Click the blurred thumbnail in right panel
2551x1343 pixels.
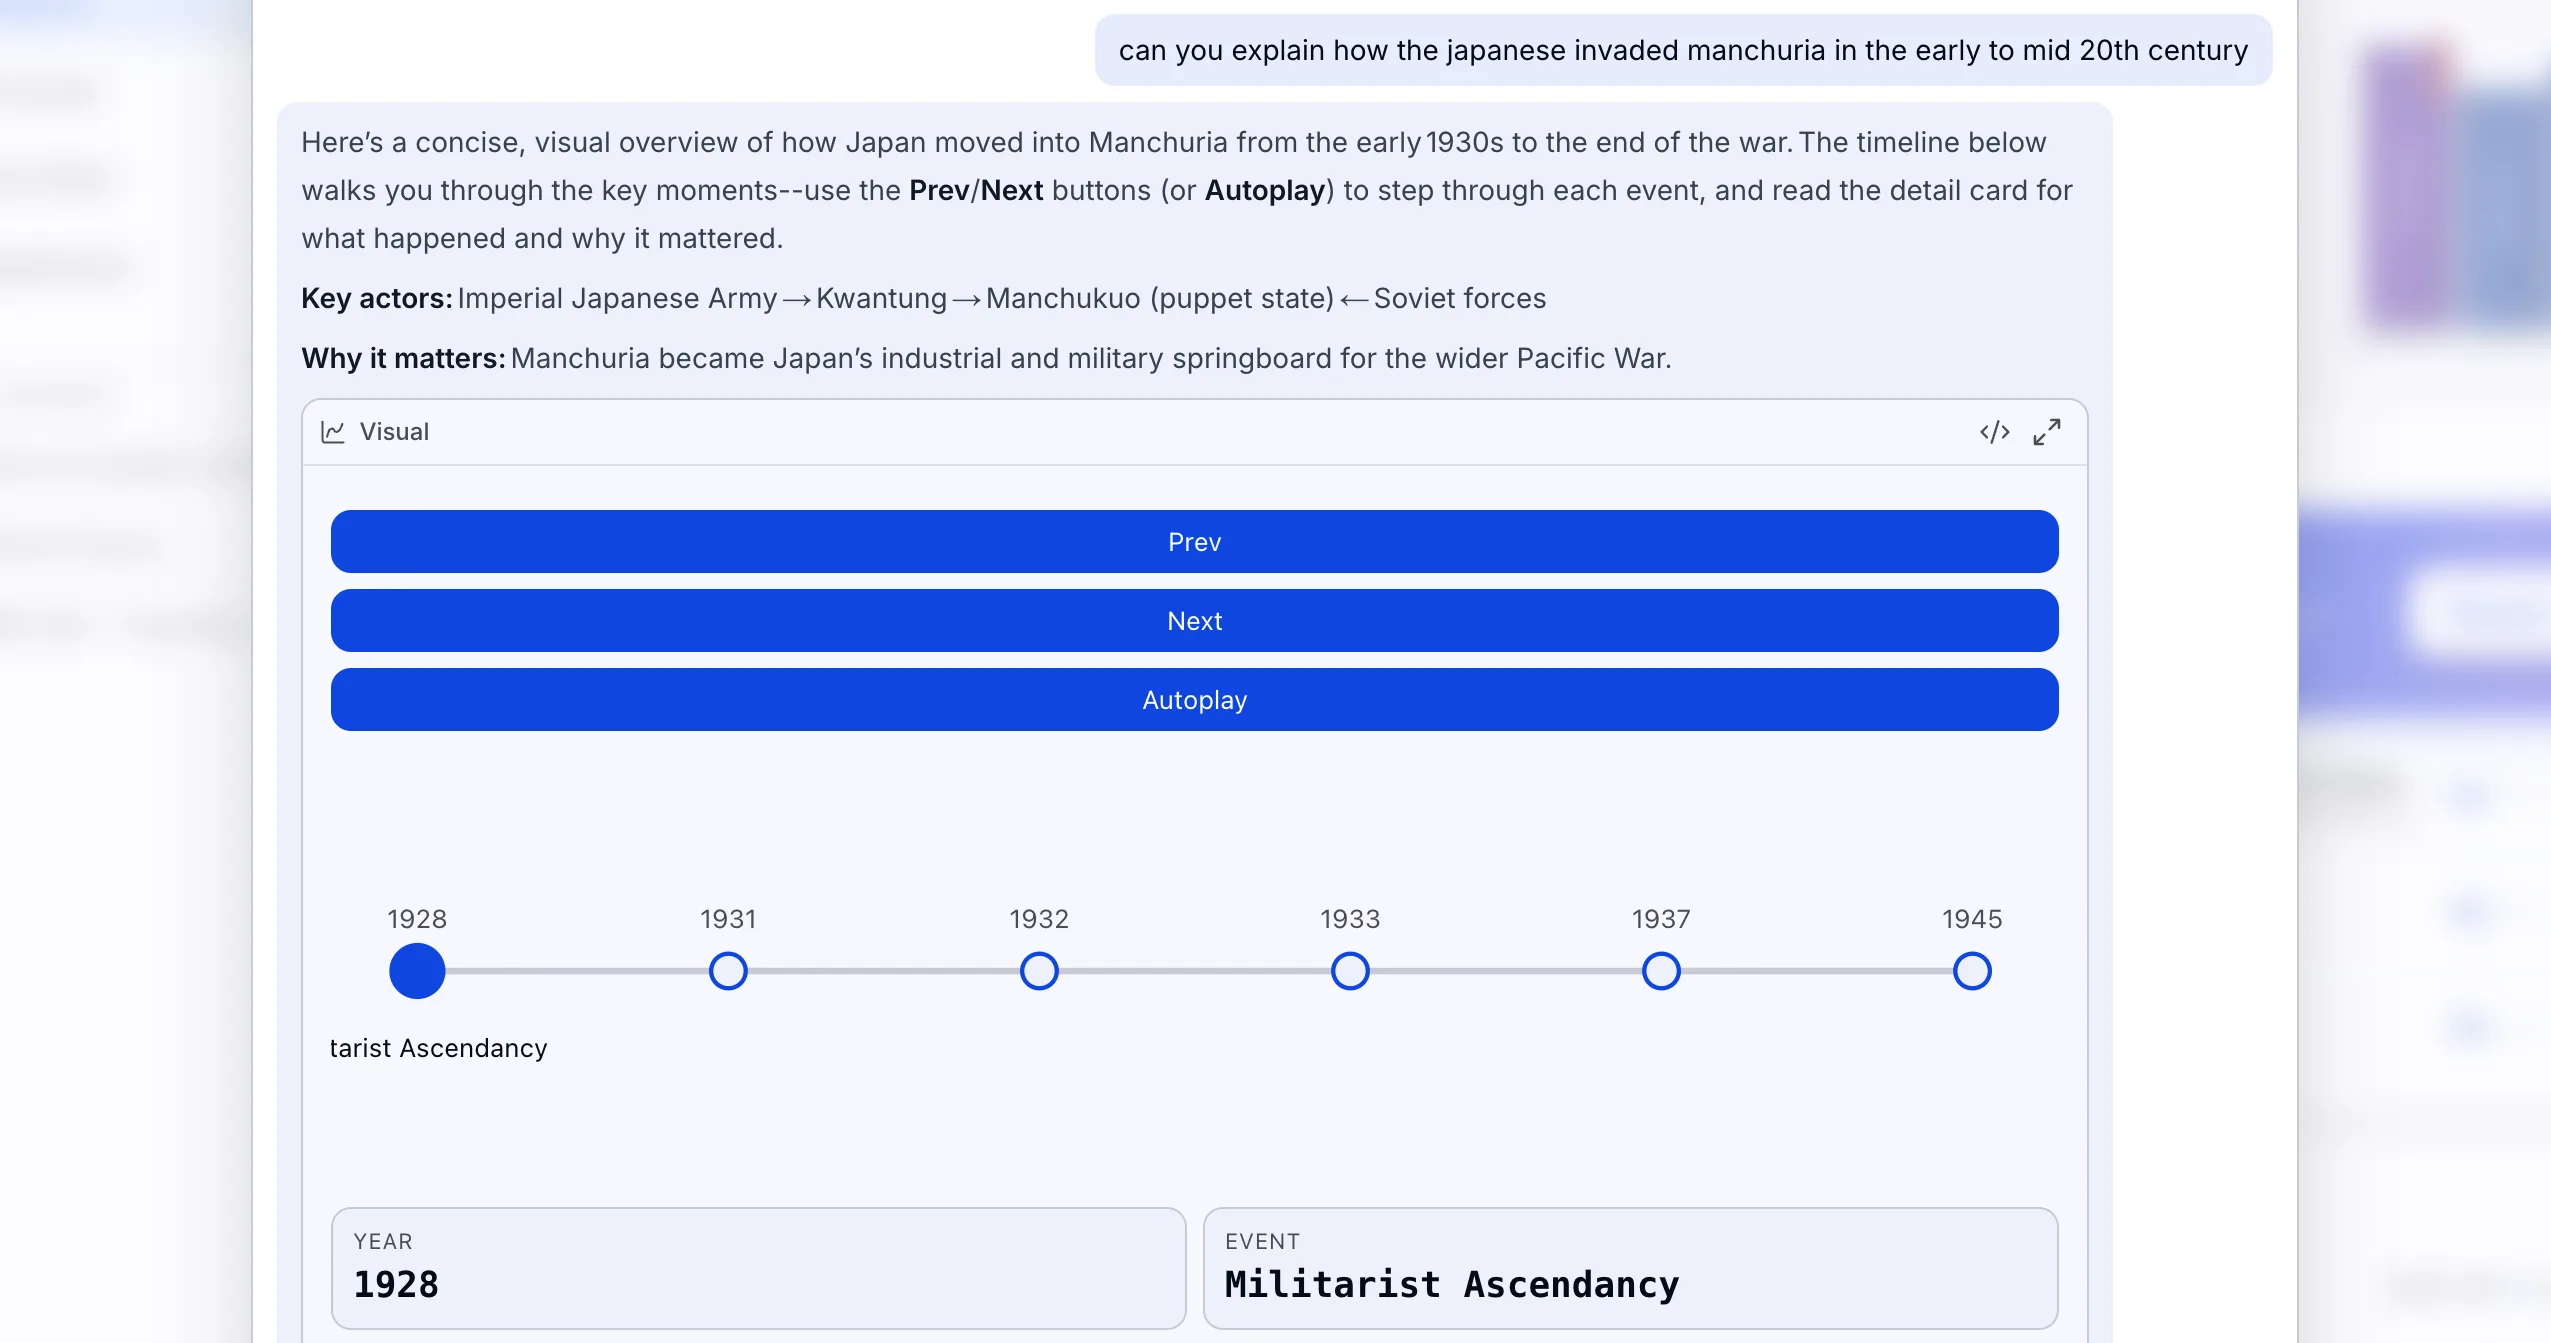pos(2456,185)
